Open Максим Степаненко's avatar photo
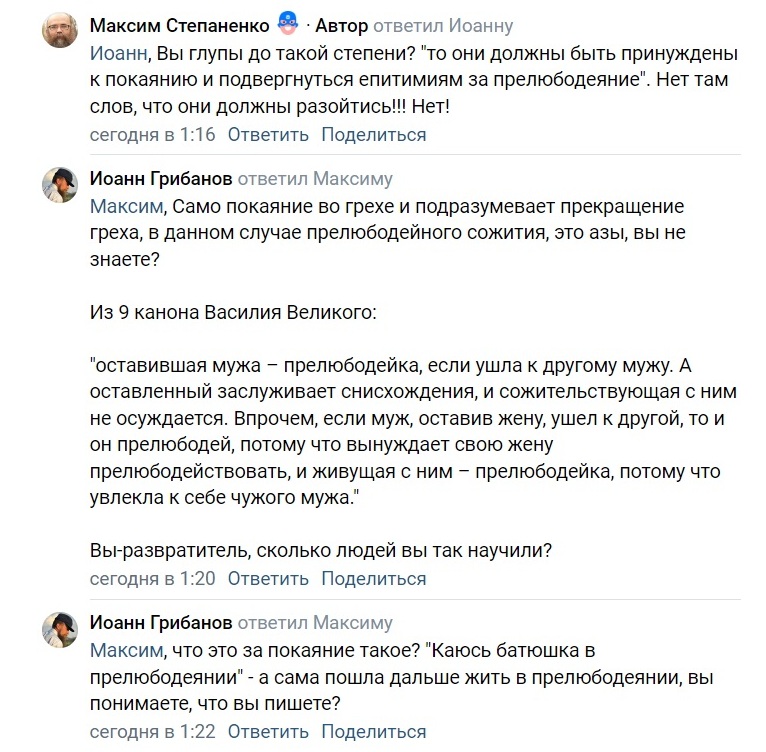This screenshot has height=752, width=766. point(60,34)
